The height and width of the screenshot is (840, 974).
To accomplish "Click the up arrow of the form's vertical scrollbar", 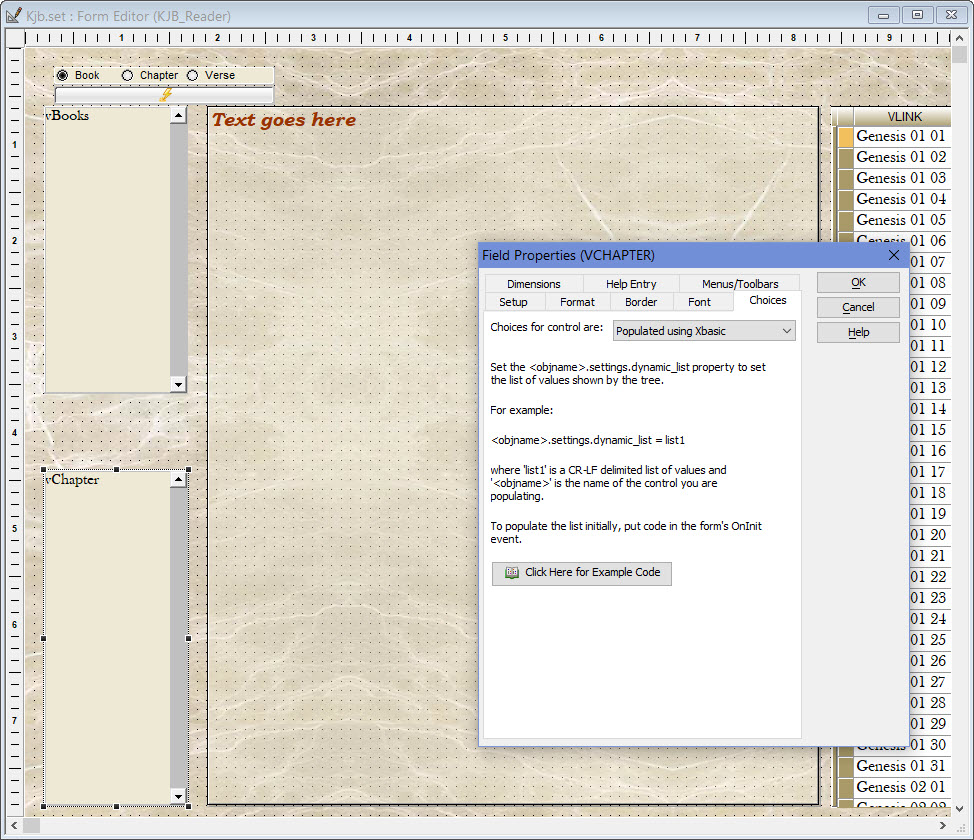I will point(960,38).
